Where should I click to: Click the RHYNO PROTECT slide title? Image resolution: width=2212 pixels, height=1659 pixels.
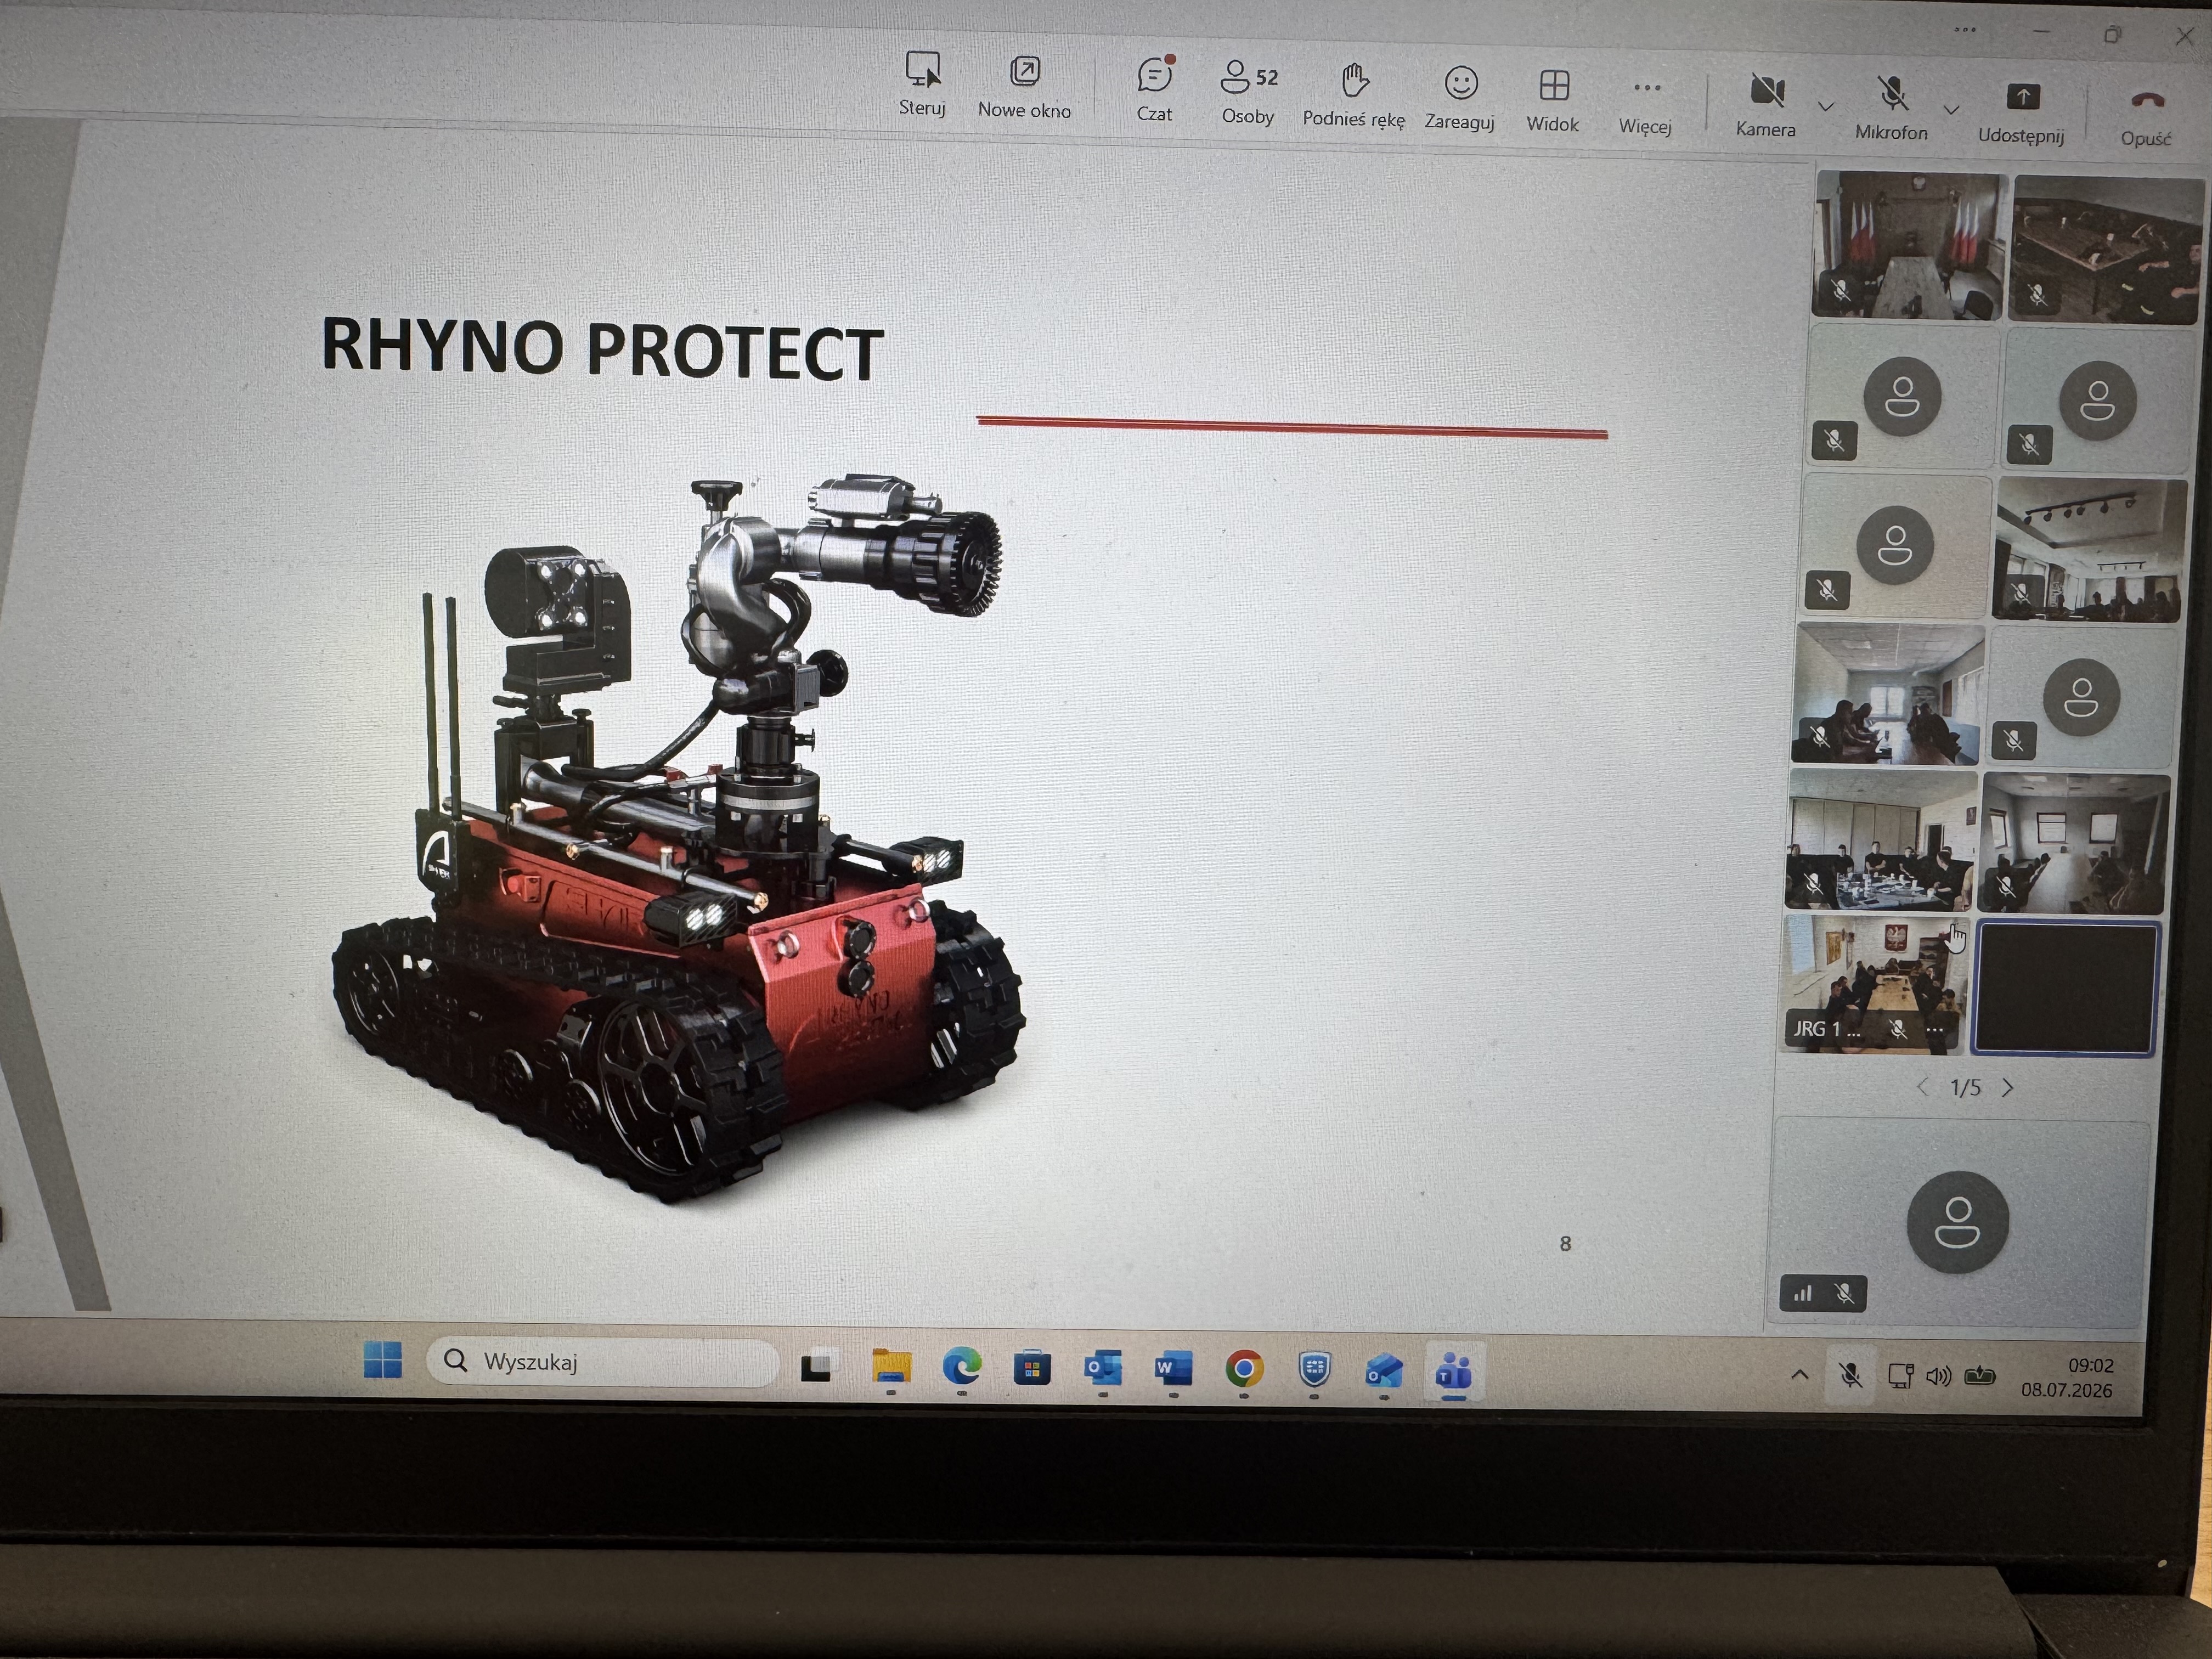pyautogui.click(x=602, y=349)
